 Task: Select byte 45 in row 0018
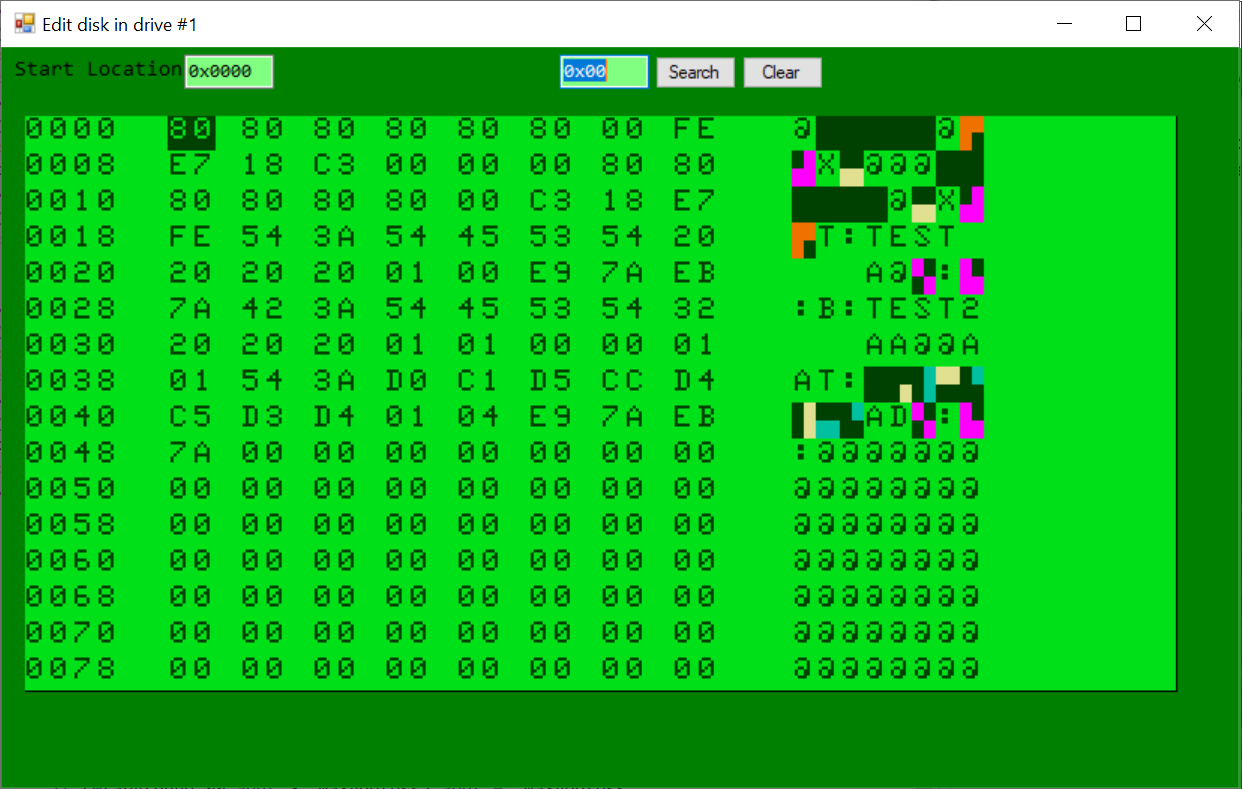click(x=479, y=237)
